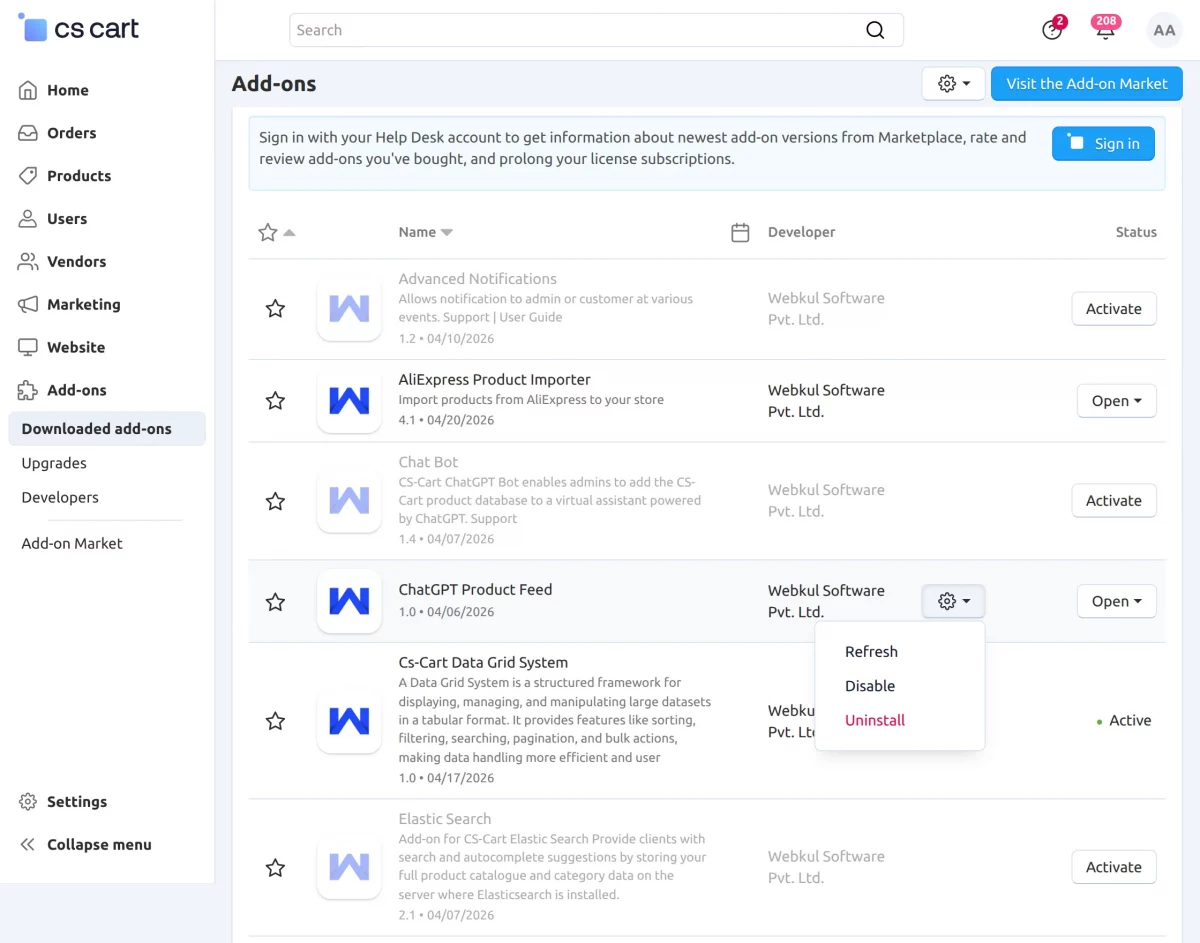Click Chat Bot add-on logo
This screenshot has height=943, width=1200.
click(x=349, y=501)
